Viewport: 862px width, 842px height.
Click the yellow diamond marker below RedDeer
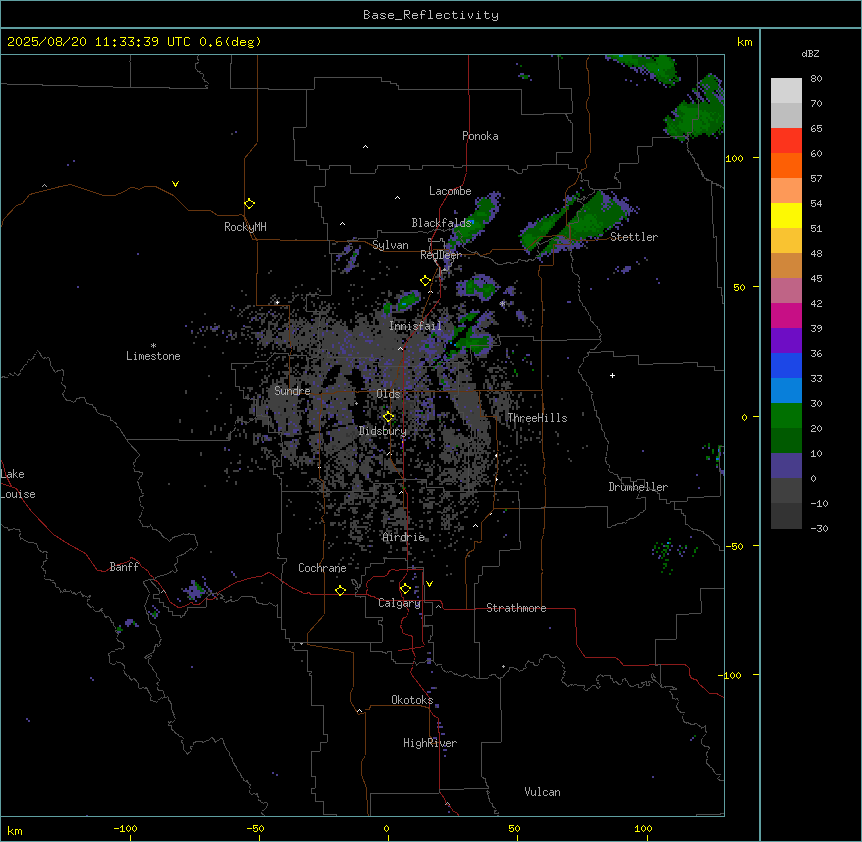click(426, 281)
